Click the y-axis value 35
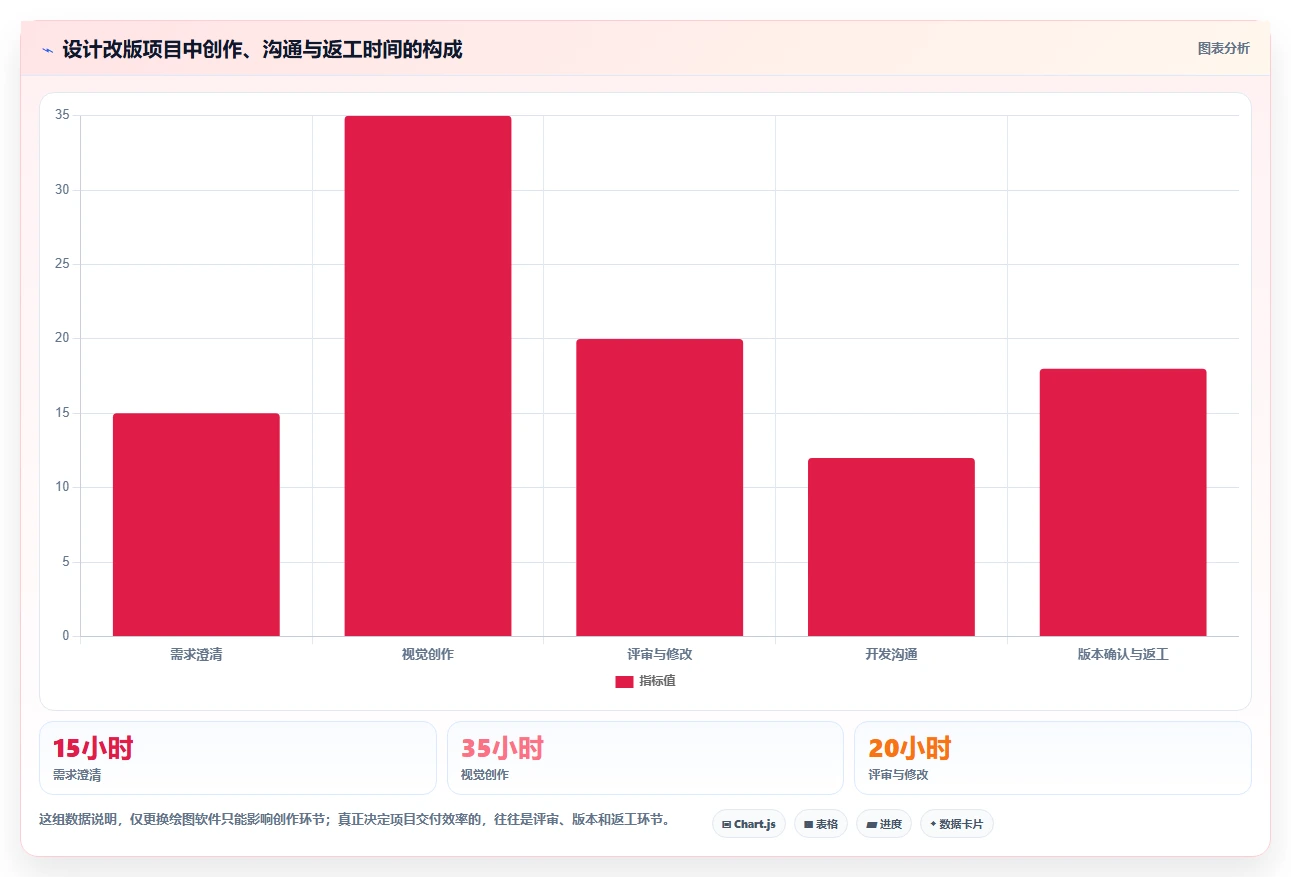Screen dimensions: 1291x877 (x=63, y=116)
